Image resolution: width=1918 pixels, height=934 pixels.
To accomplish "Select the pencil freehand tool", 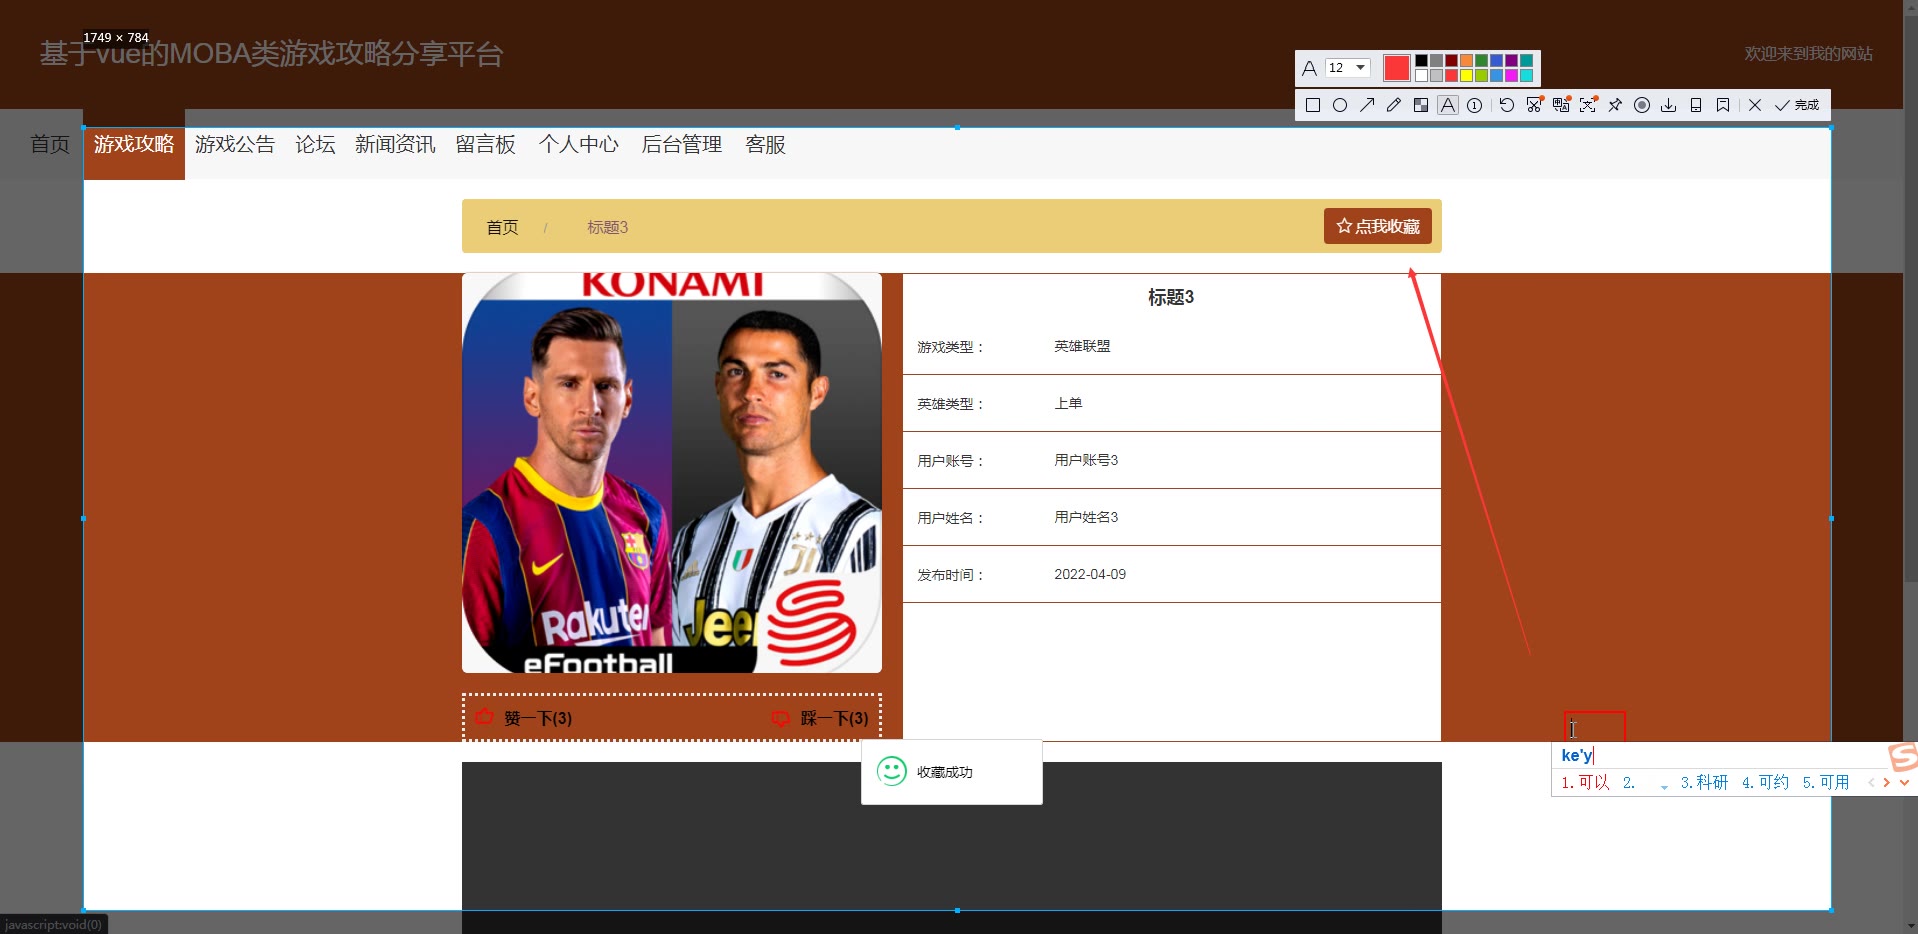I will tap(1394, 105).
